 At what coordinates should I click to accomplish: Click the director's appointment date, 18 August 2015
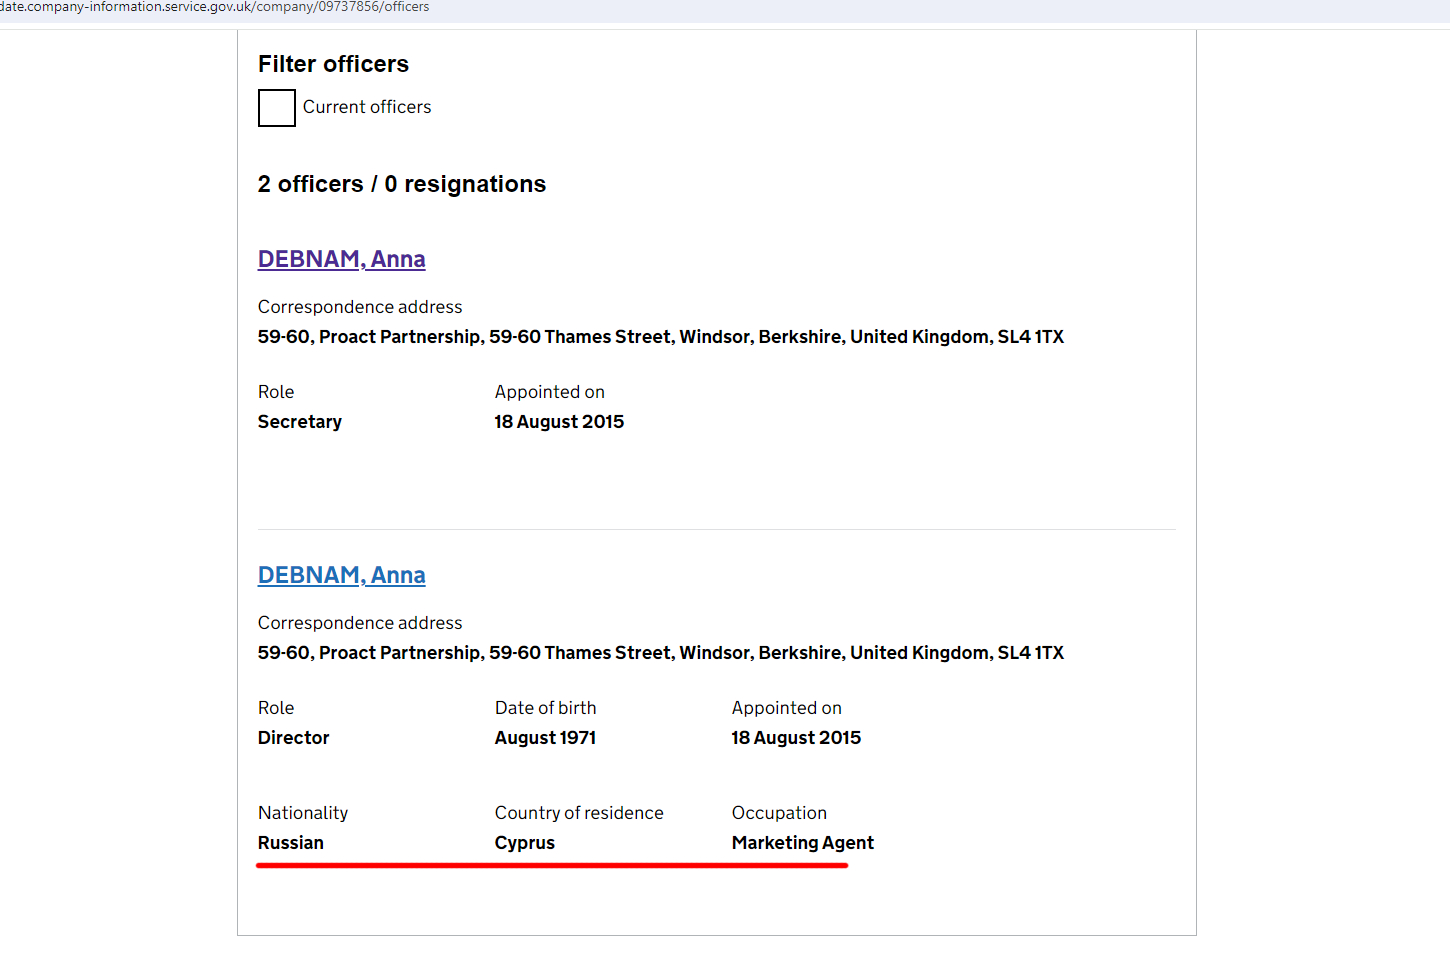796,738
